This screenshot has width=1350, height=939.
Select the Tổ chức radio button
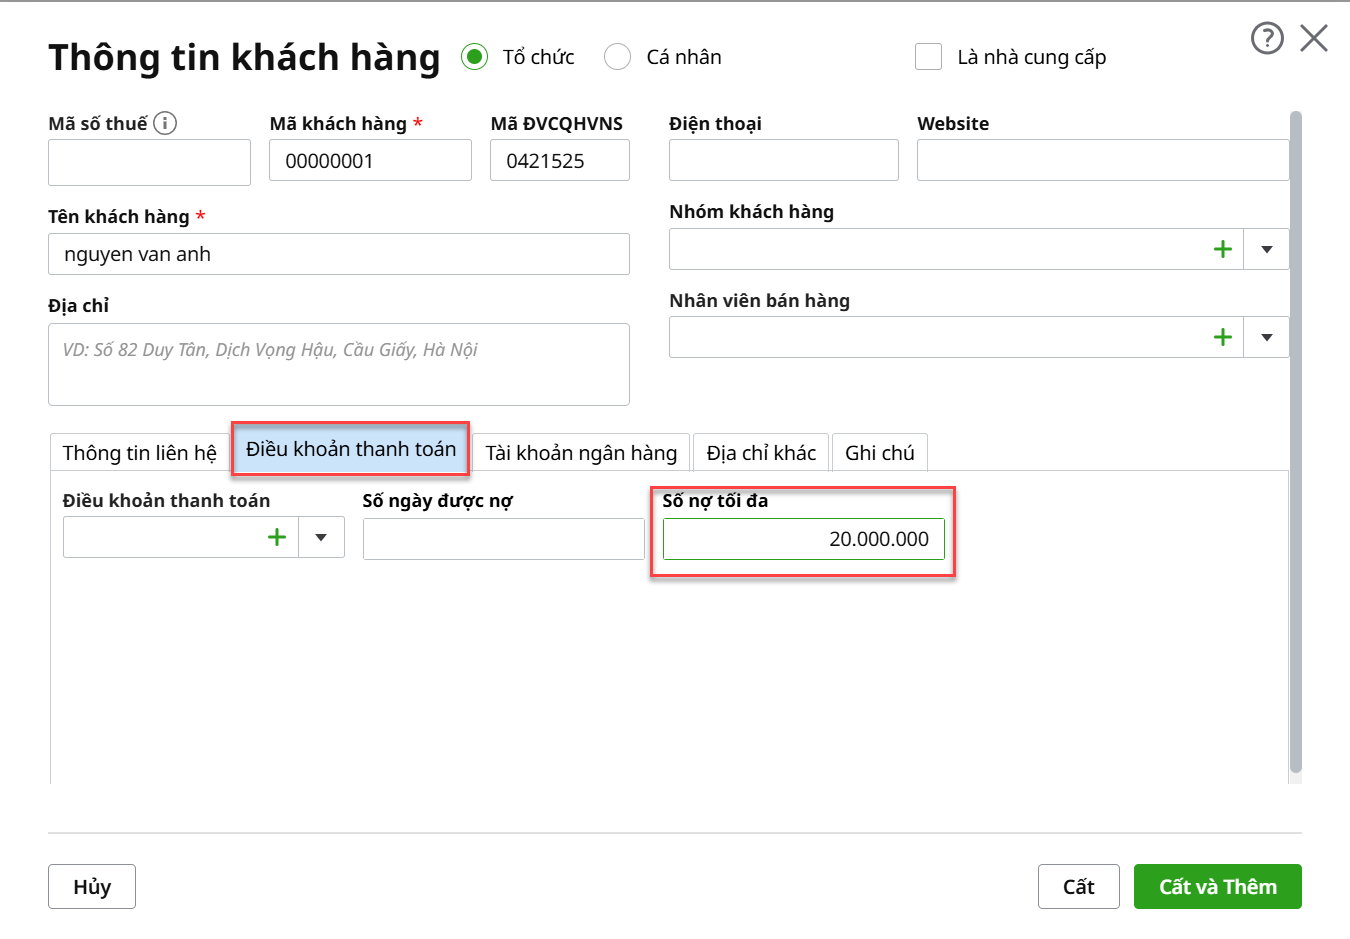click(x=475, y=57)
